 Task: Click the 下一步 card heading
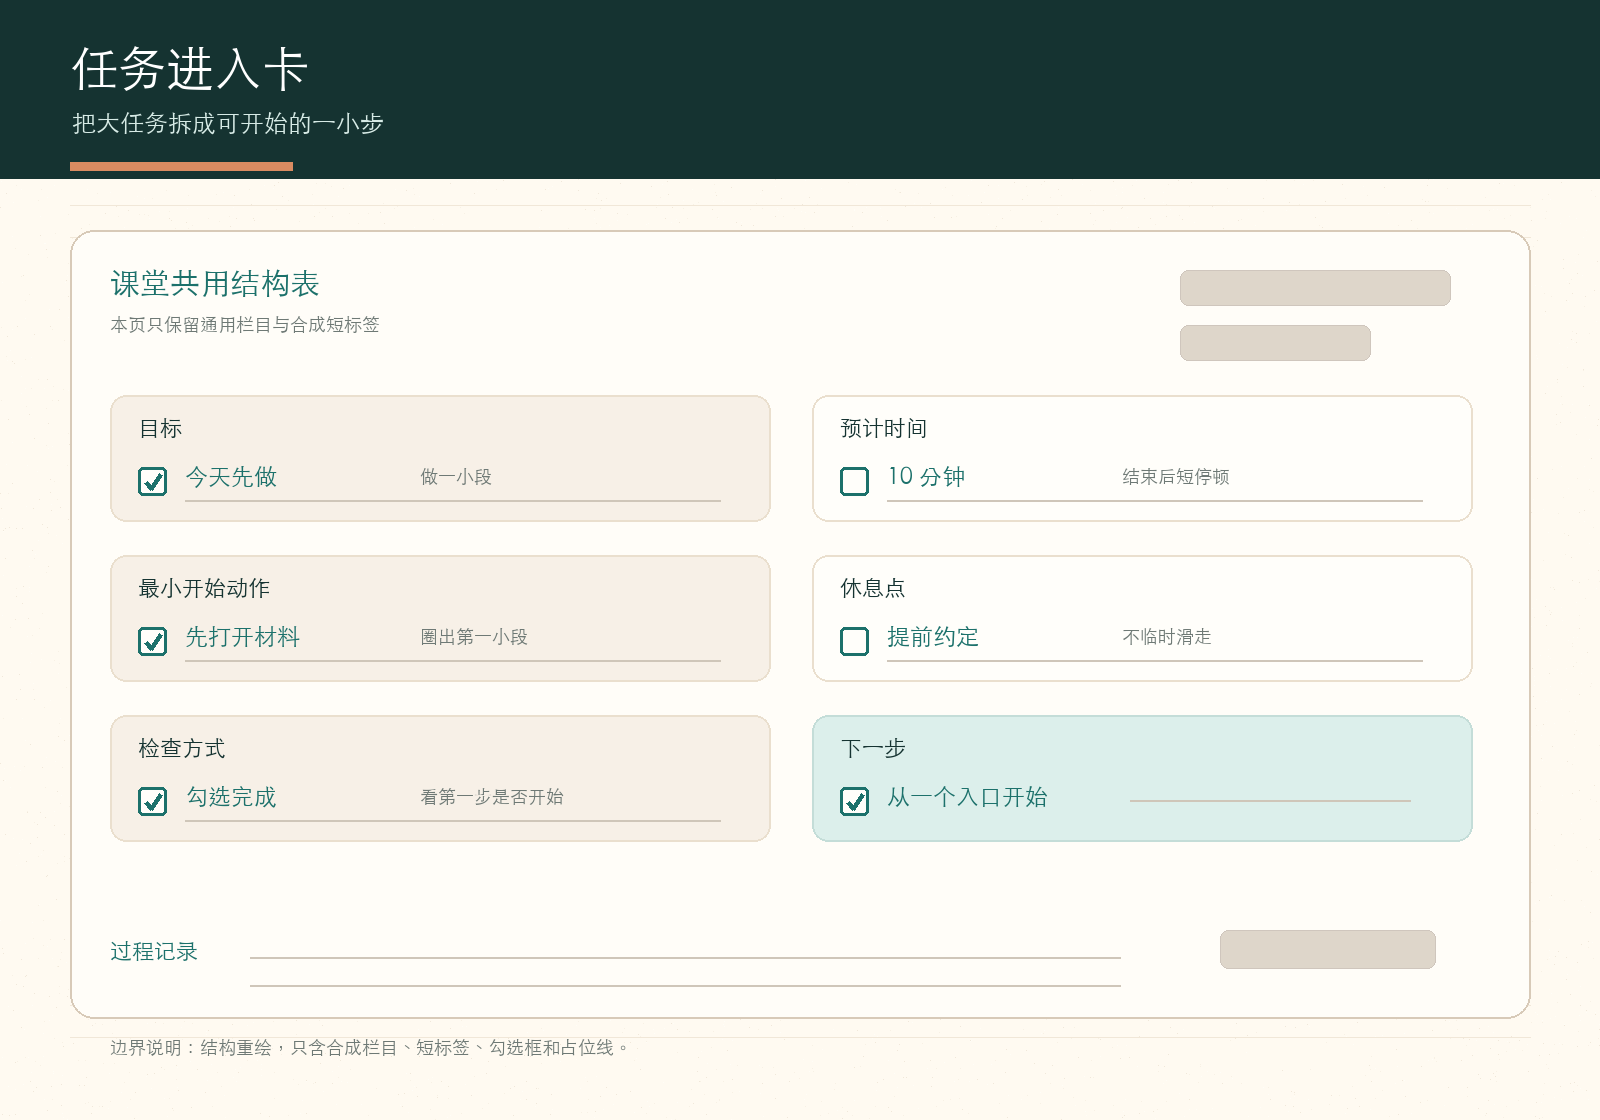(873, 748)
